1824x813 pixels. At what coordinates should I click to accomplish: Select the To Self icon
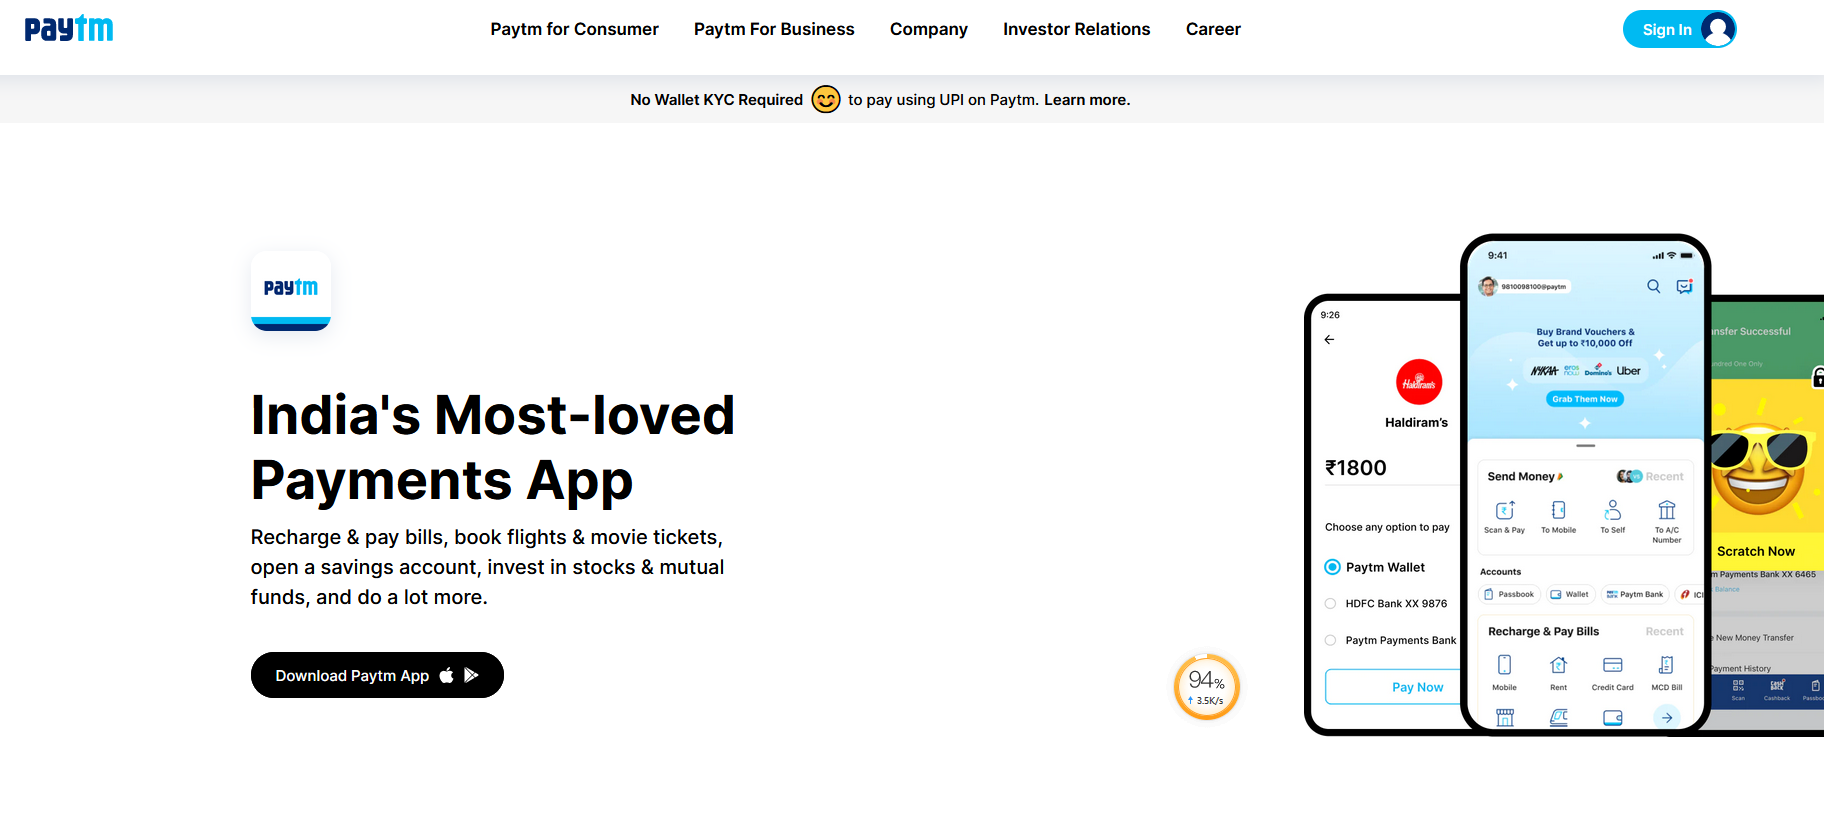pyautogui.click(x=1613, y=510)
